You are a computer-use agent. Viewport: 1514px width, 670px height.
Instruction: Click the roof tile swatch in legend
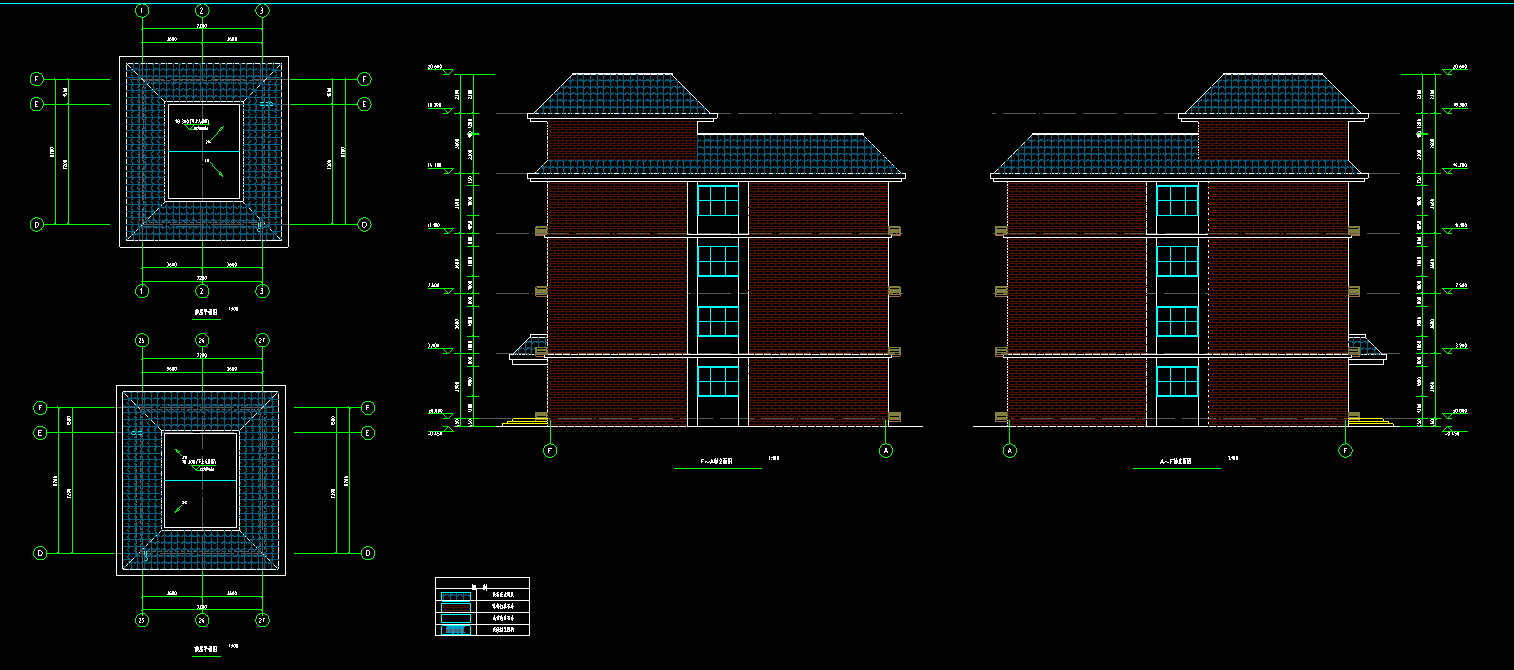[x=456, y=594]
